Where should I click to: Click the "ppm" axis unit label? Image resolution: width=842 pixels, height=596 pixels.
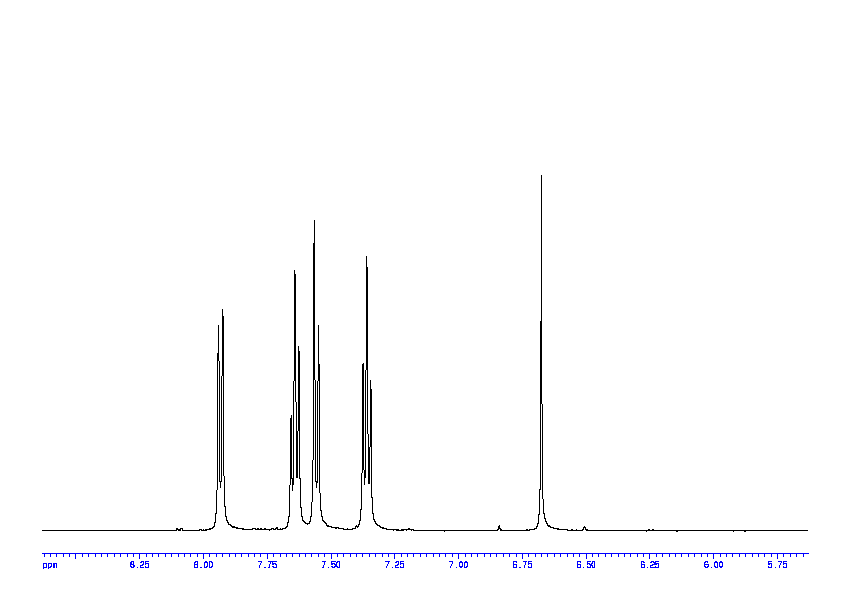pyautogui.click(x=49, y=565)
